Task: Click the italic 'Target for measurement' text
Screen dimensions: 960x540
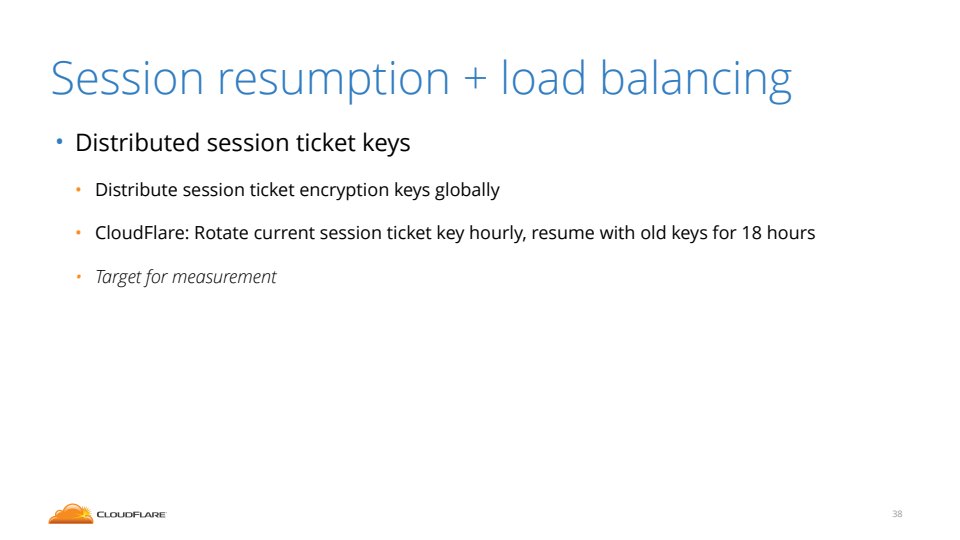Action: [x=185, y=277]
